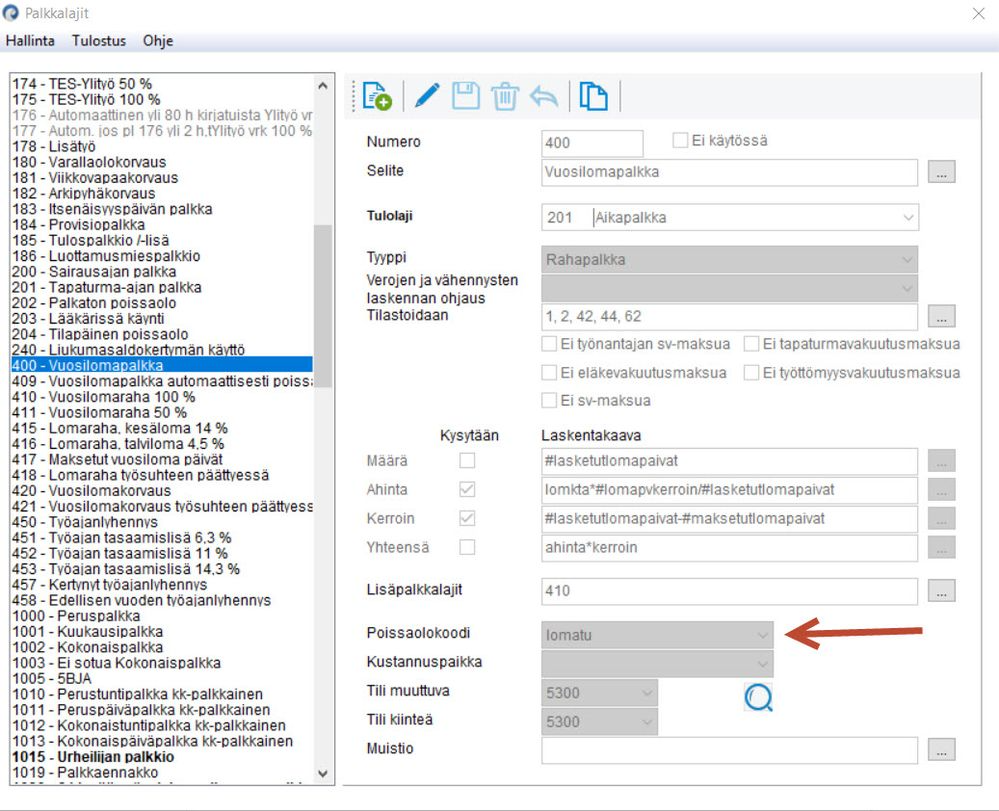
Task: Expand the Poissaolokoodi lomatu dropdown
Action: [x=658, y=635]
